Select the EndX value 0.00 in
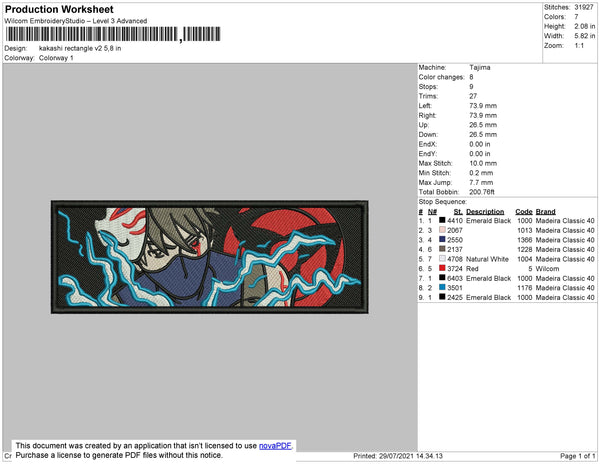Screen dimensions: 600x464 [480, 144]
